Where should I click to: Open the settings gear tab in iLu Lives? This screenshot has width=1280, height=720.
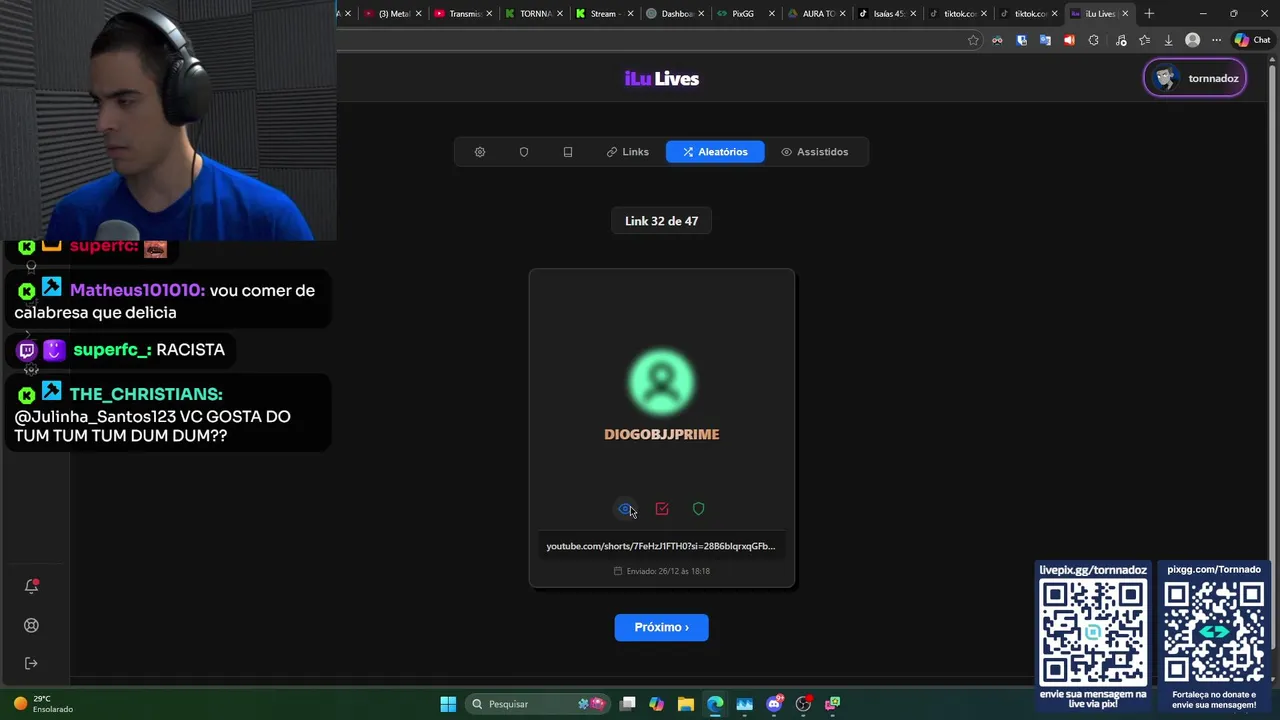click(480, 152)
